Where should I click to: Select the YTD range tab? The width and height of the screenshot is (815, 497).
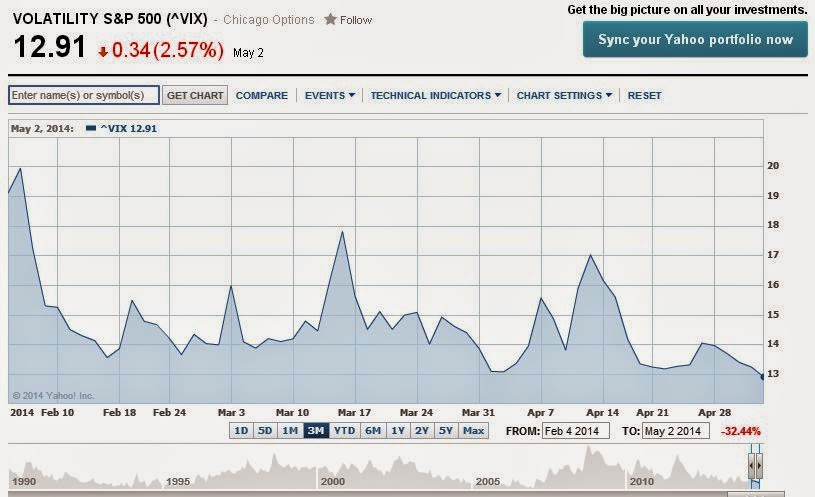[345, 430]
